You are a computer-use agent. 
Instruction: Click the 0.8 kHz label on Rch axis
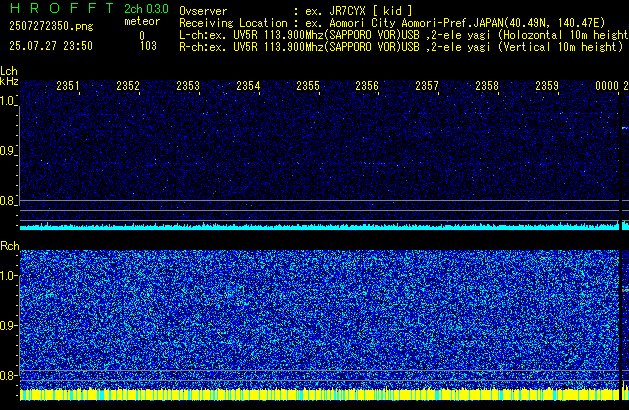click(8, 375)
